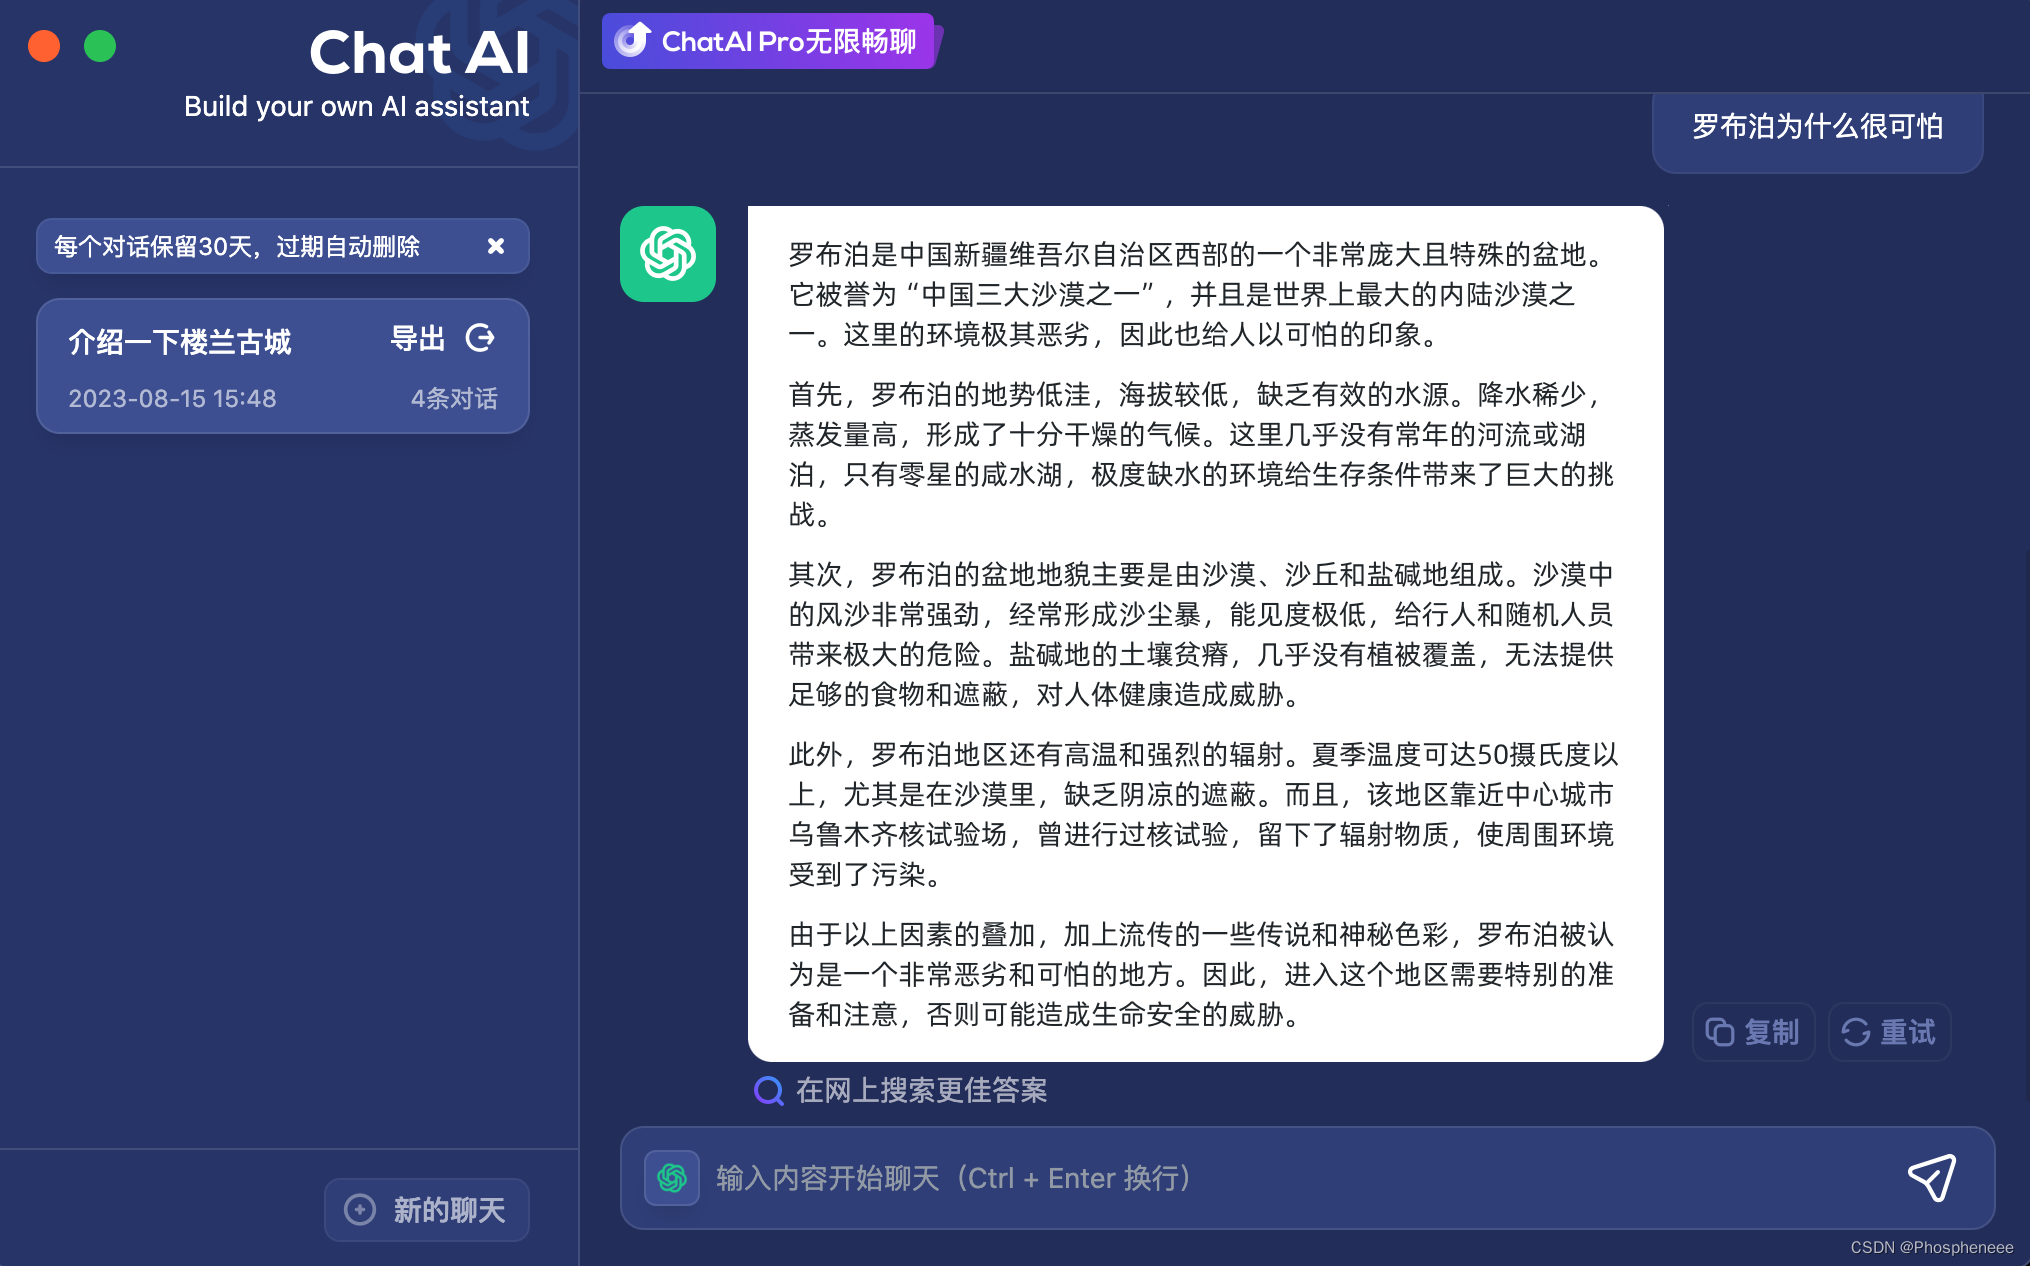
Task: Open ChatAI Pro无限畅聊 banner
Action: coord(788,41)
